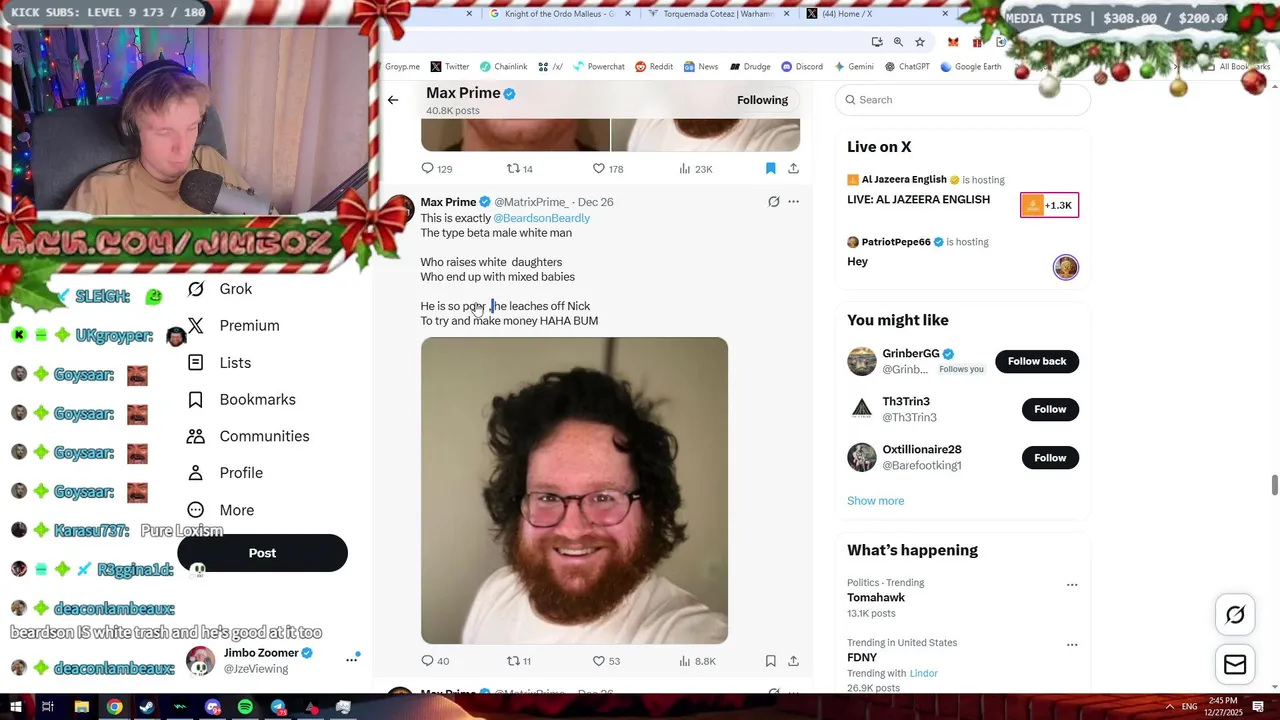This screenshot has width=1280, height=720.
Task: Follow the Th3Trin3 account
Action: pyautogui.click(x=1050, y=409)
